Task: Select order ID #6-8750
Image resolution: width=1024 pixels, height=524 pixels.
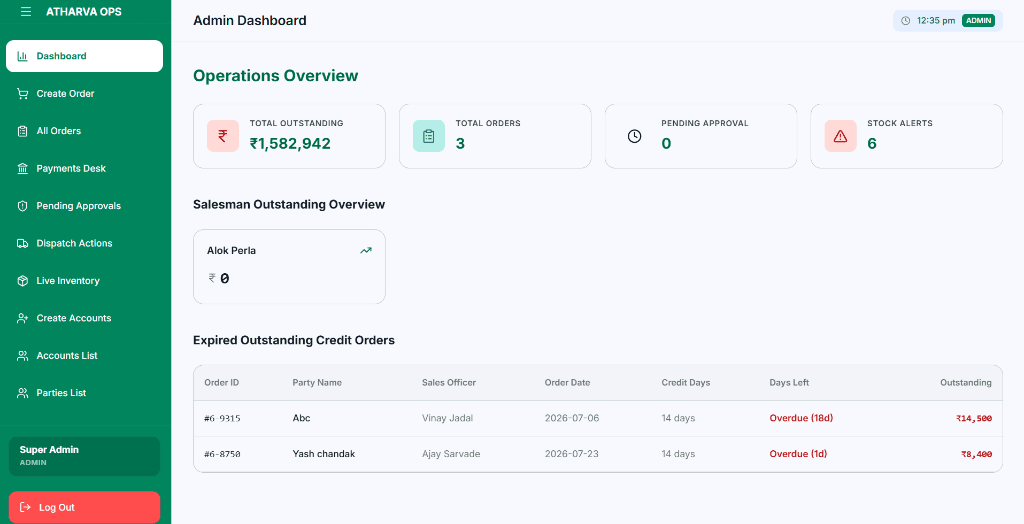Action: tap(223, 453)
